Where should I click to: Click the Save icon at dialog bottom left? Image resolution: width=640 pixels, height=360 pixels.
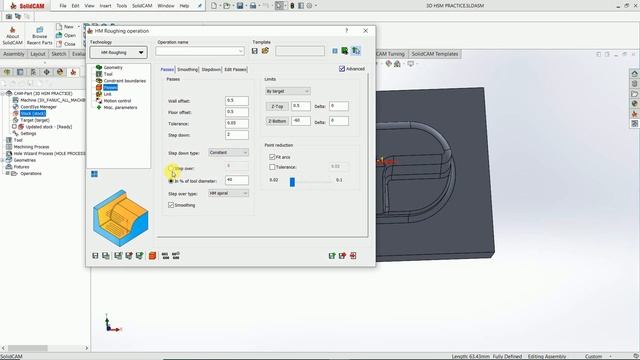(x=95, y=256)
